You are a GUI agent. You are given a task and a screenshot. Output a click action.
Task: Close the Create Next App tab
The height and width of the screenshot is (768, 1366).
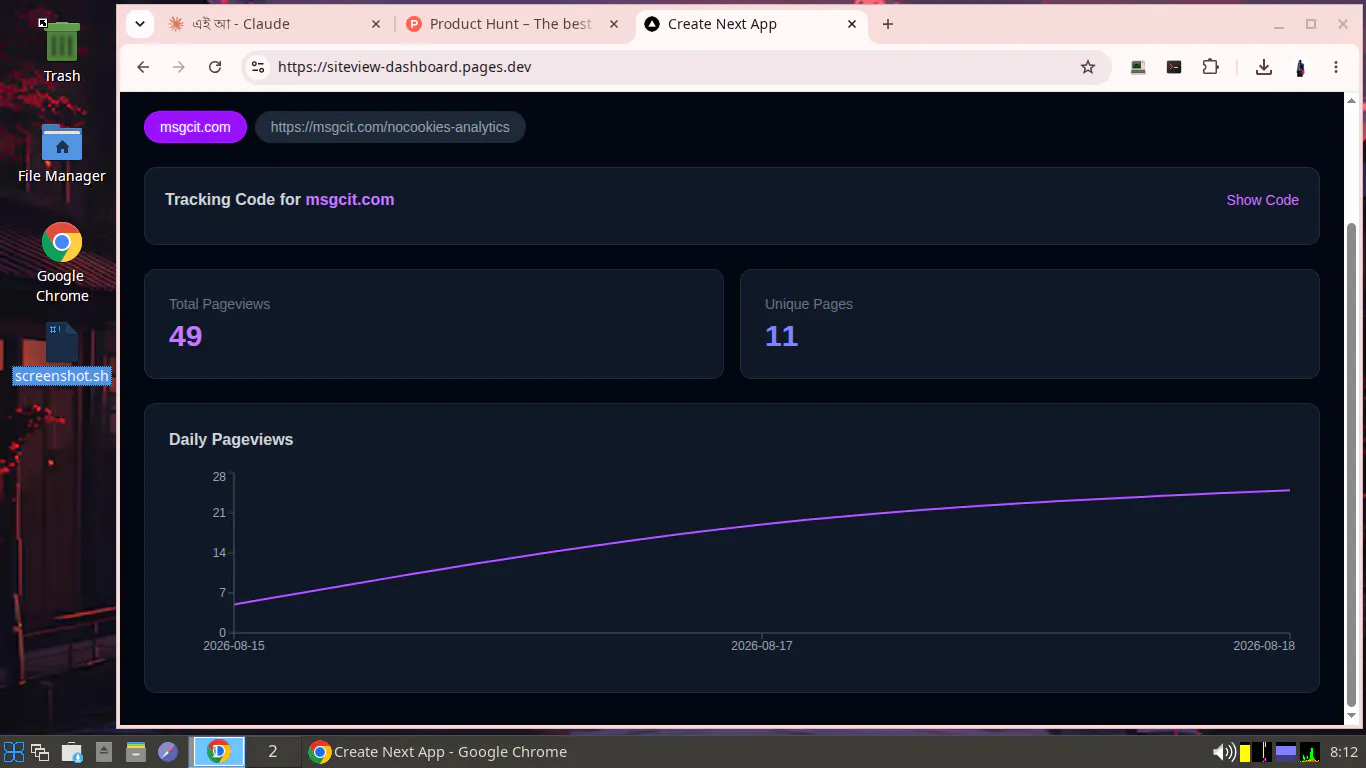[x=852, y=24]
